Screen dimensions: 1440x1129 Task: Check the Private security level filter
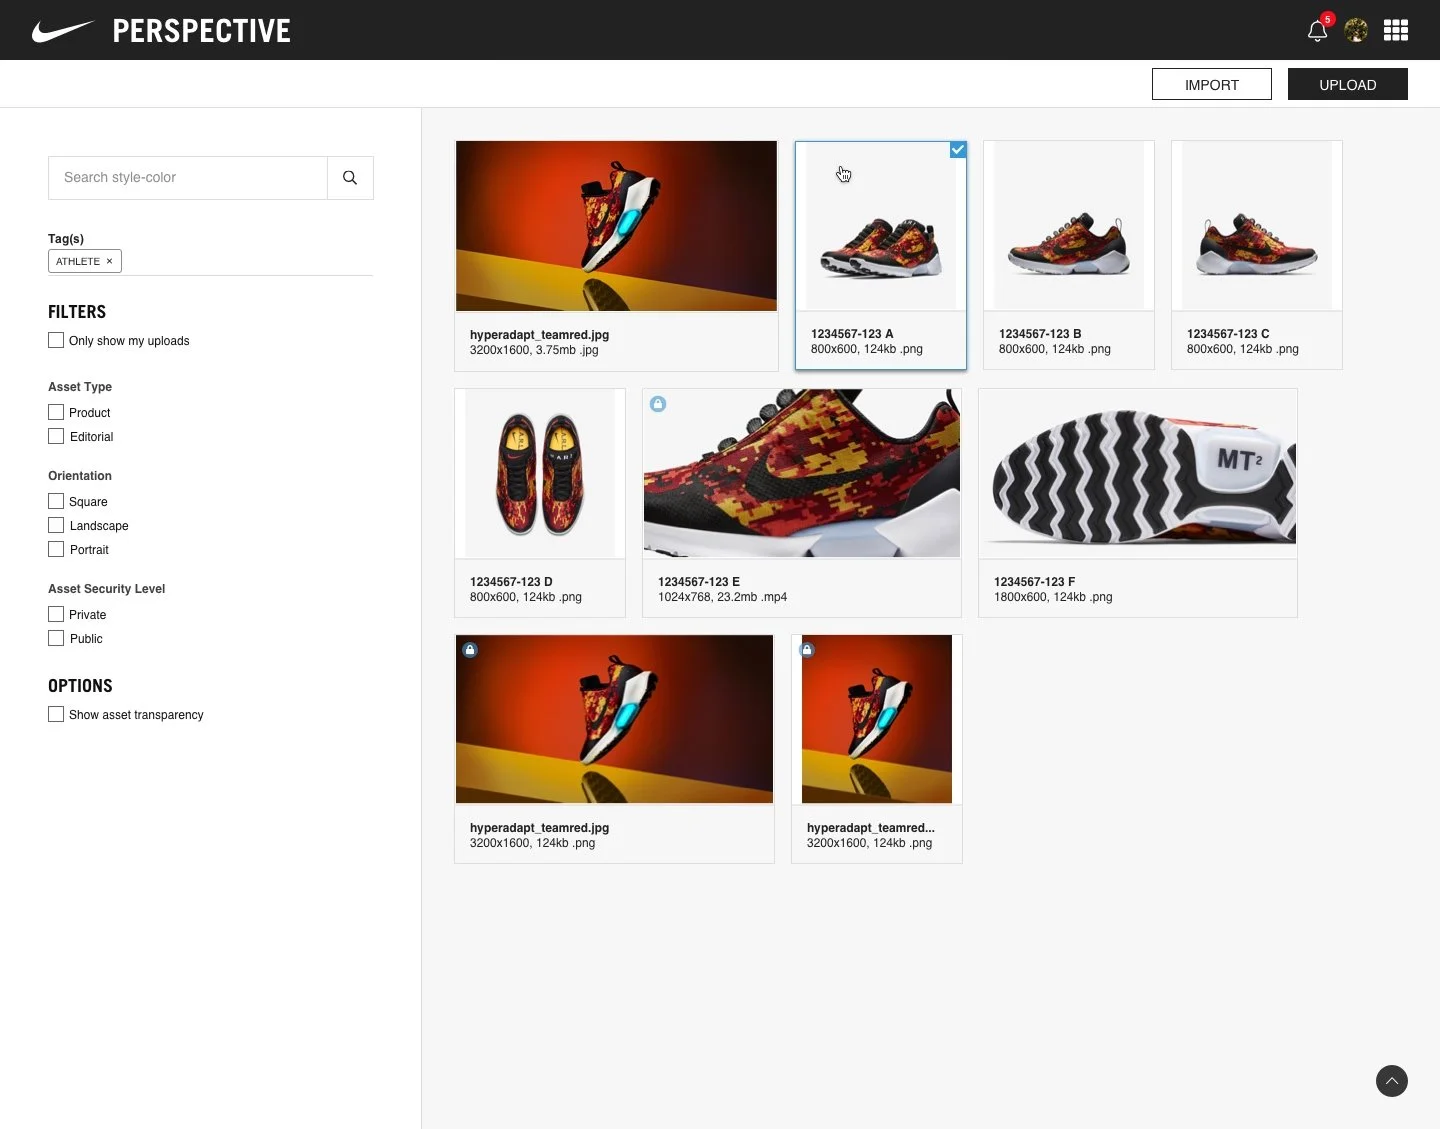[x=56, y=614]
